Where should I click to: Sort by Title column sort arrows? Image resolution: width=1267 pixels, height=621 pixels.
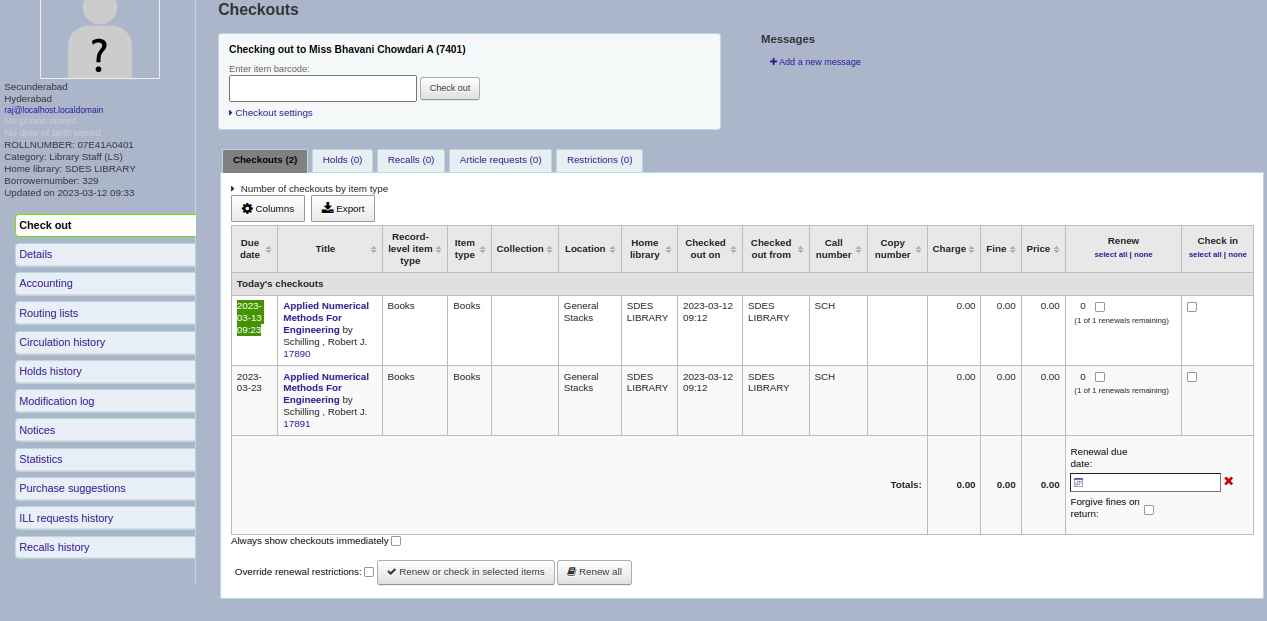pos(374,249)
